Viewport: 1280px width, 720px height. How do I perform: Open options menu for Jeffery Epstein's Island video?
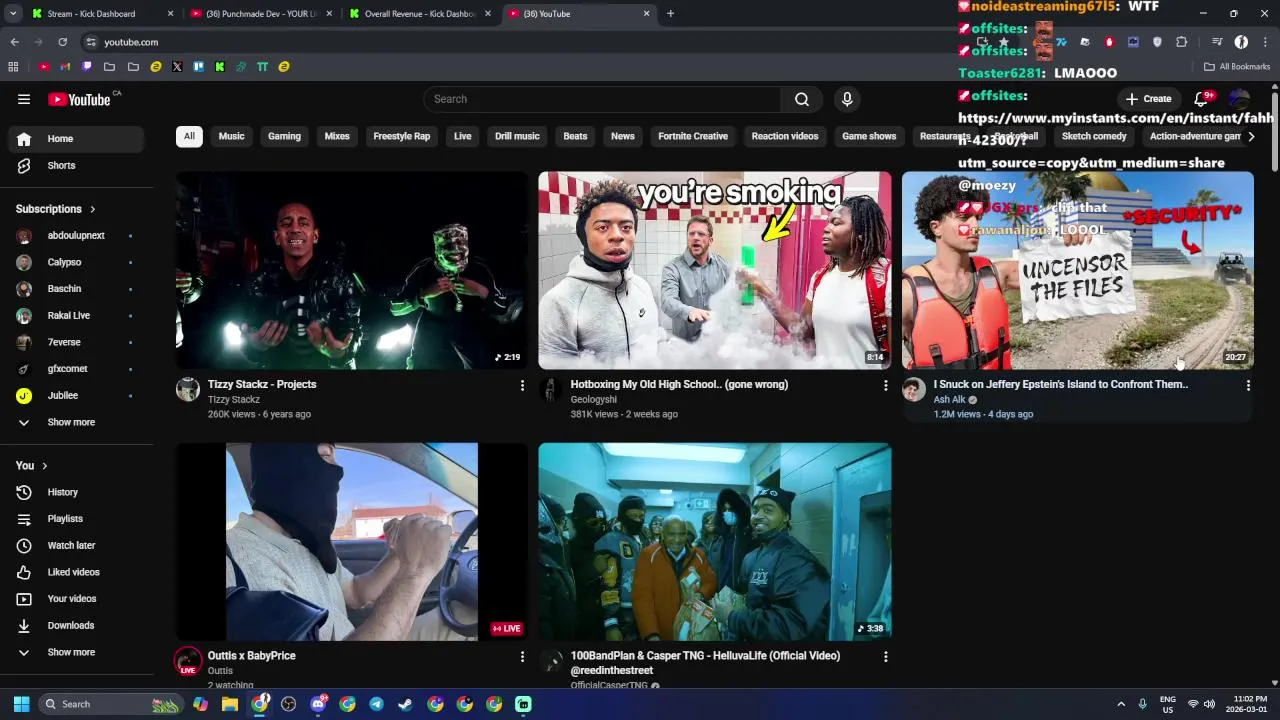(x=1247, y=385)
